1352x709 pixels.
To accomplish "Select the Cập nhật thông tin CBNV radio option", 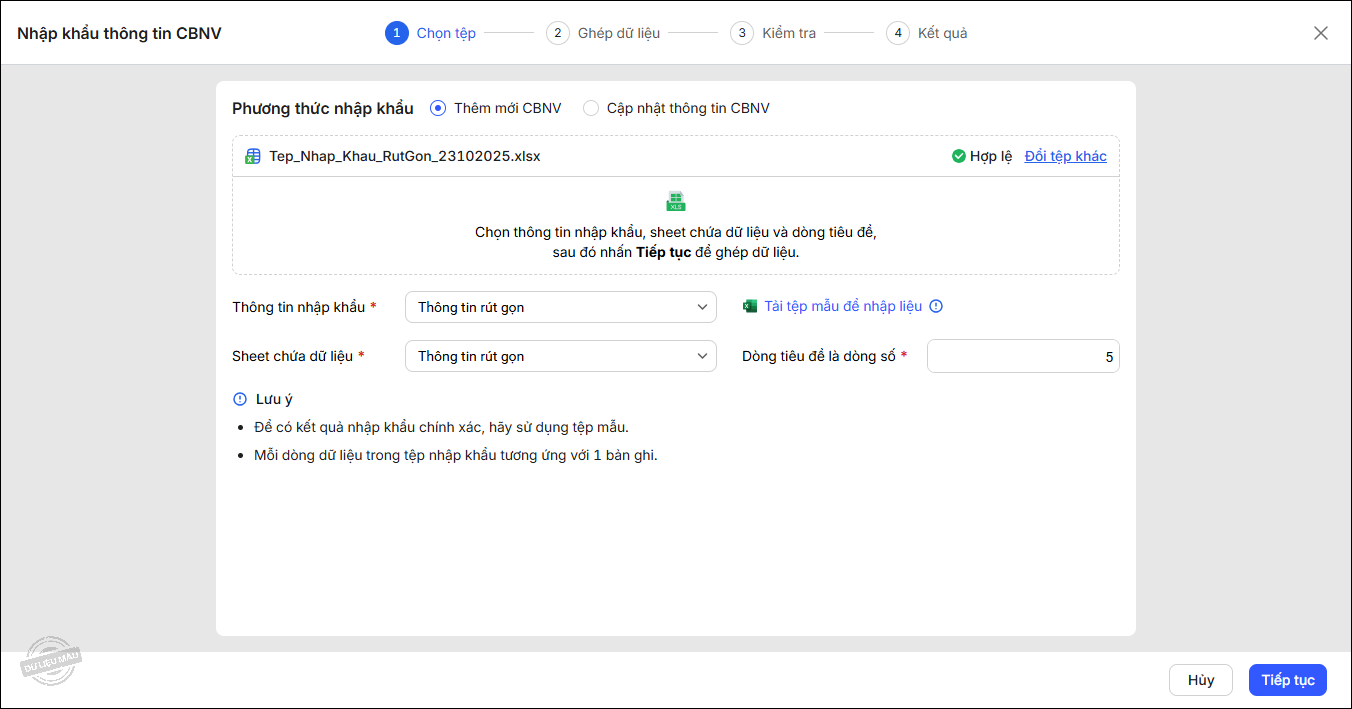I will (591, 108).
